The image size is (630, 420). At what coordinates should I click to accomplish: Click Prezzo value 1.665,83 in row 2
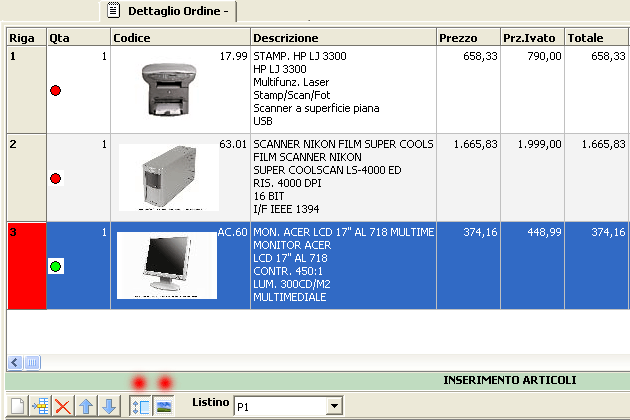(476, 144)
